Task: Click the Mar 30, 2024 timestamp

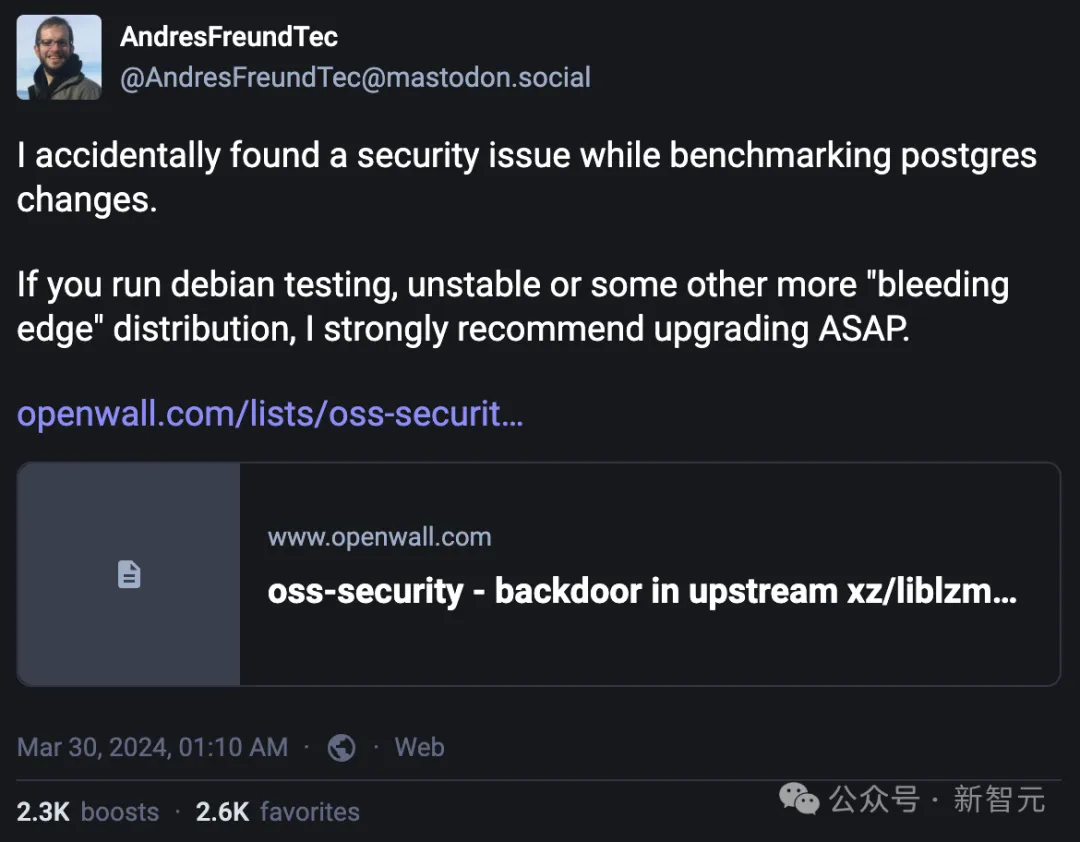Action: click(x=152, y=747)
